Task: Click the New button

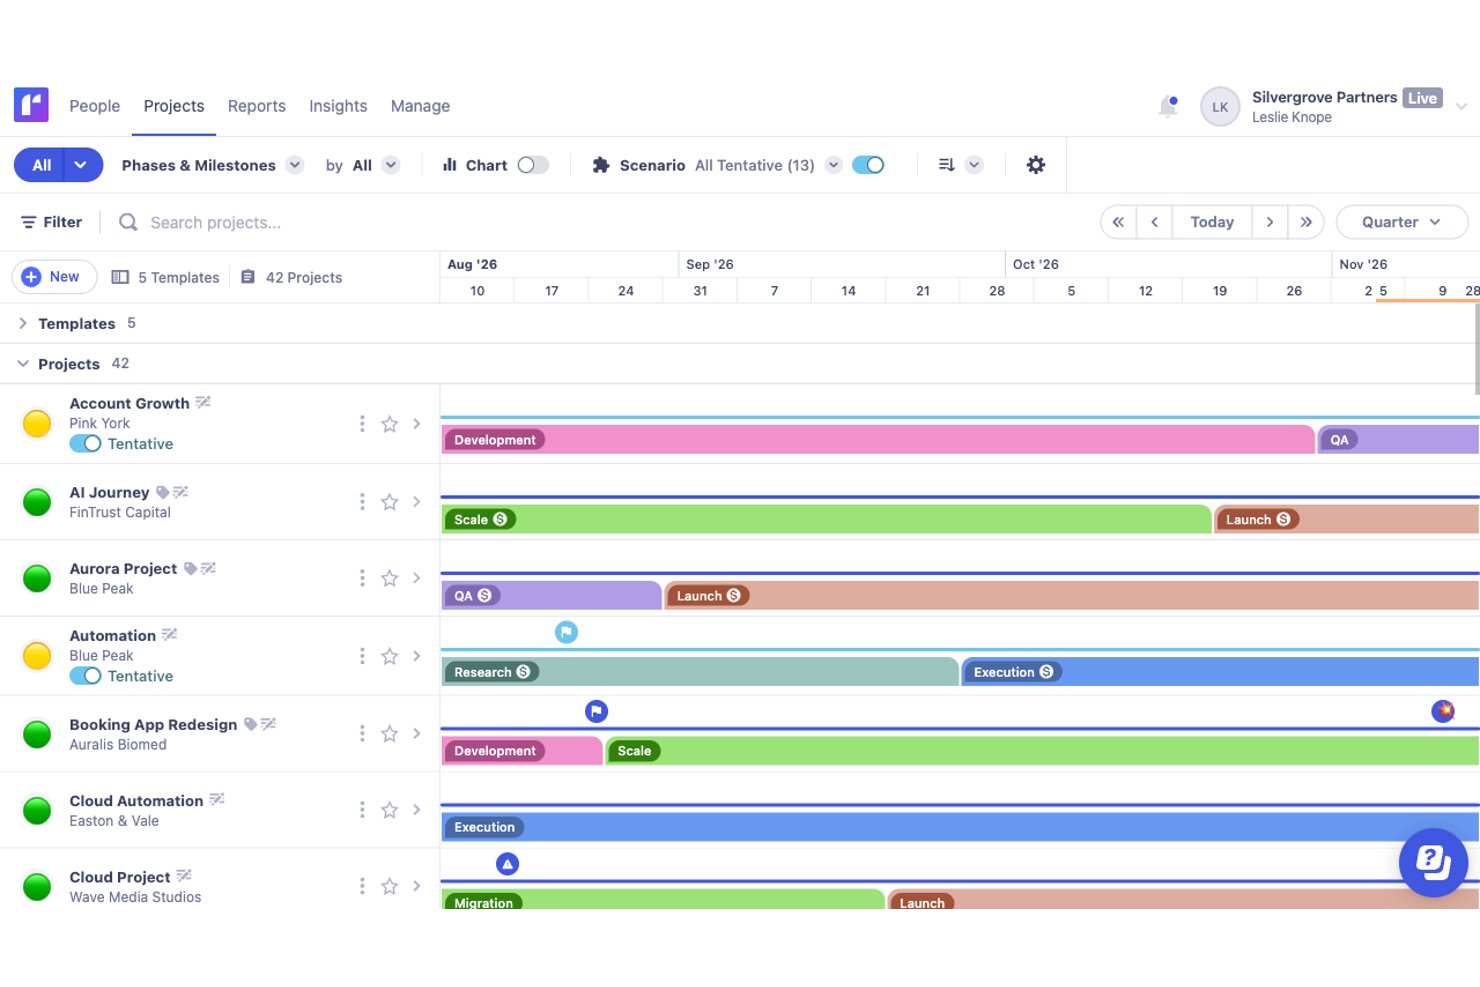Action: 54,277
